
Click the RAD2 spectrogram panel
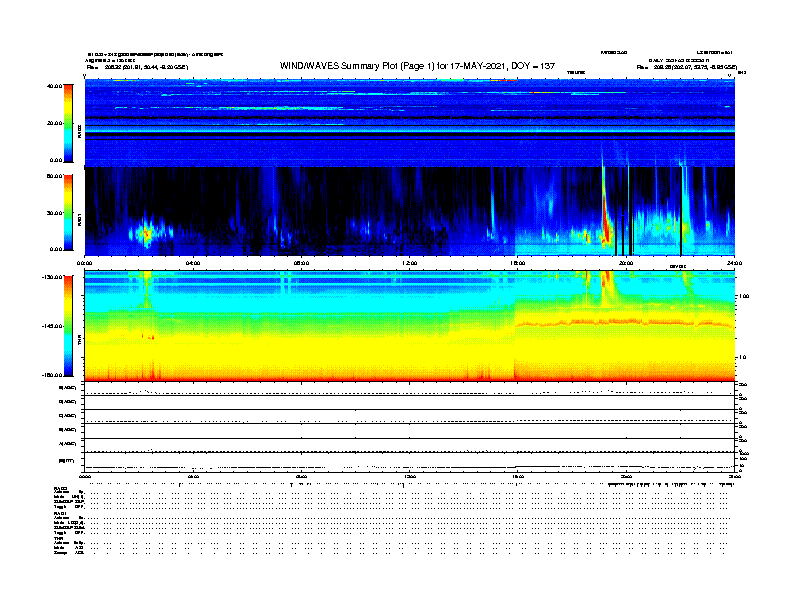tap(410, 123)
